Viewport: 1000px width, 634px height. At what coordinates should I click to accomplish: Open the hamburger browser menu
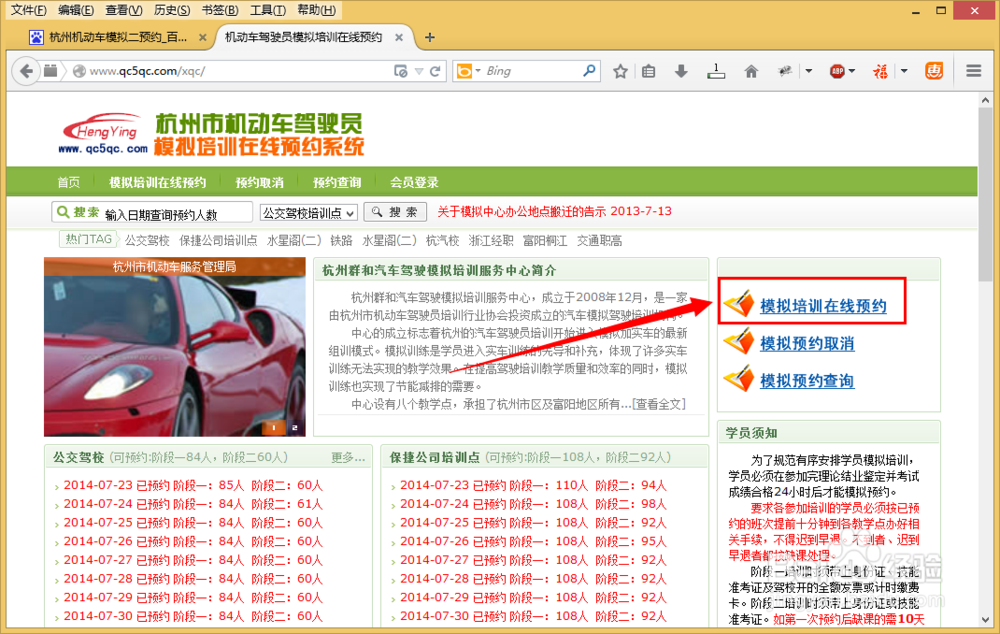click(x=973, y=71)
